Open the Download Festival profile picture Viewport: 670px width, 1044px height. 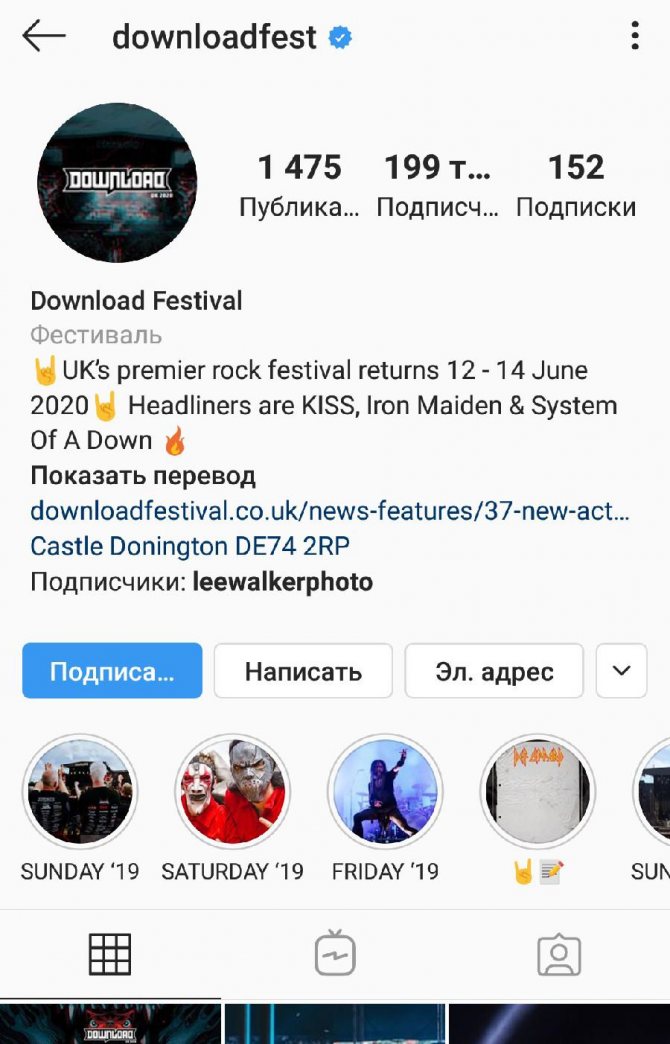pos(117,182)
